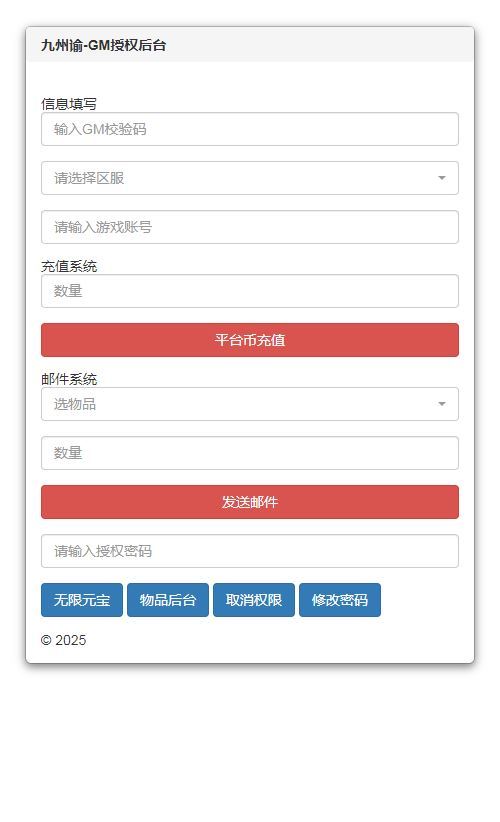The height and width of the screenshot is (822, 500).
Task: Click the caret arrow on 选物品 selector
Action: tap(441, 404)
